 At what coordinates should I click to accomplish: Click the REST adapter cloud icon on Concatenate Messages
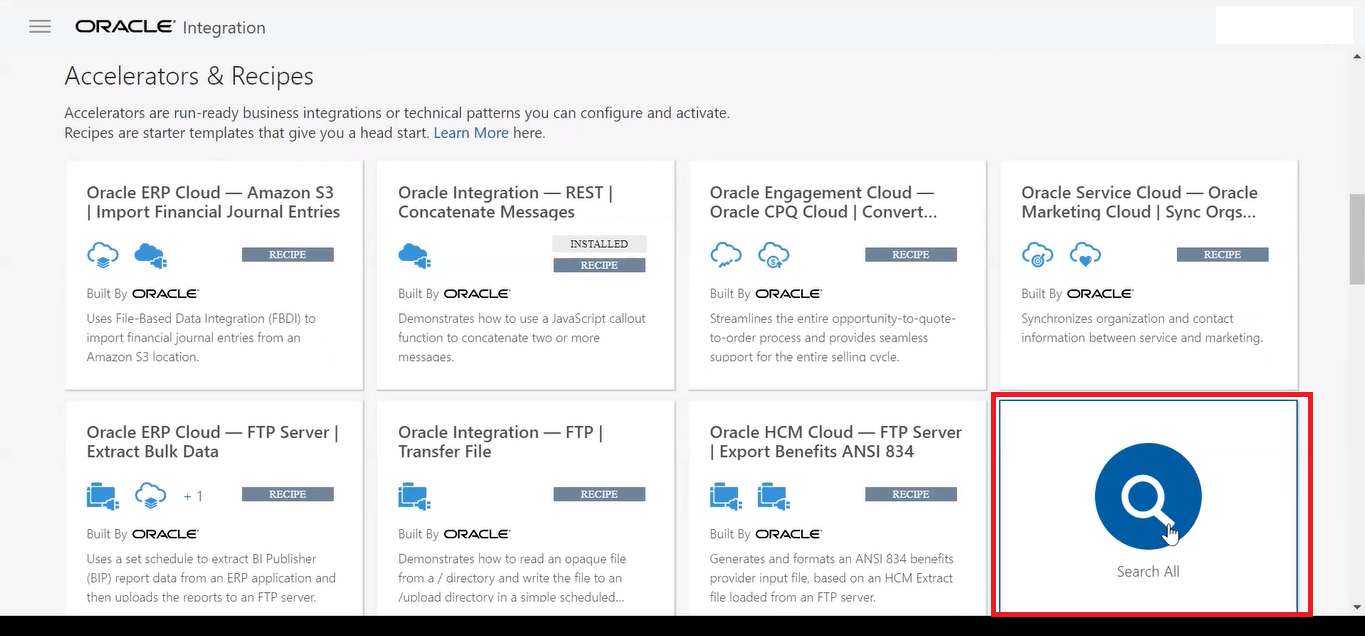click(414, 257)
